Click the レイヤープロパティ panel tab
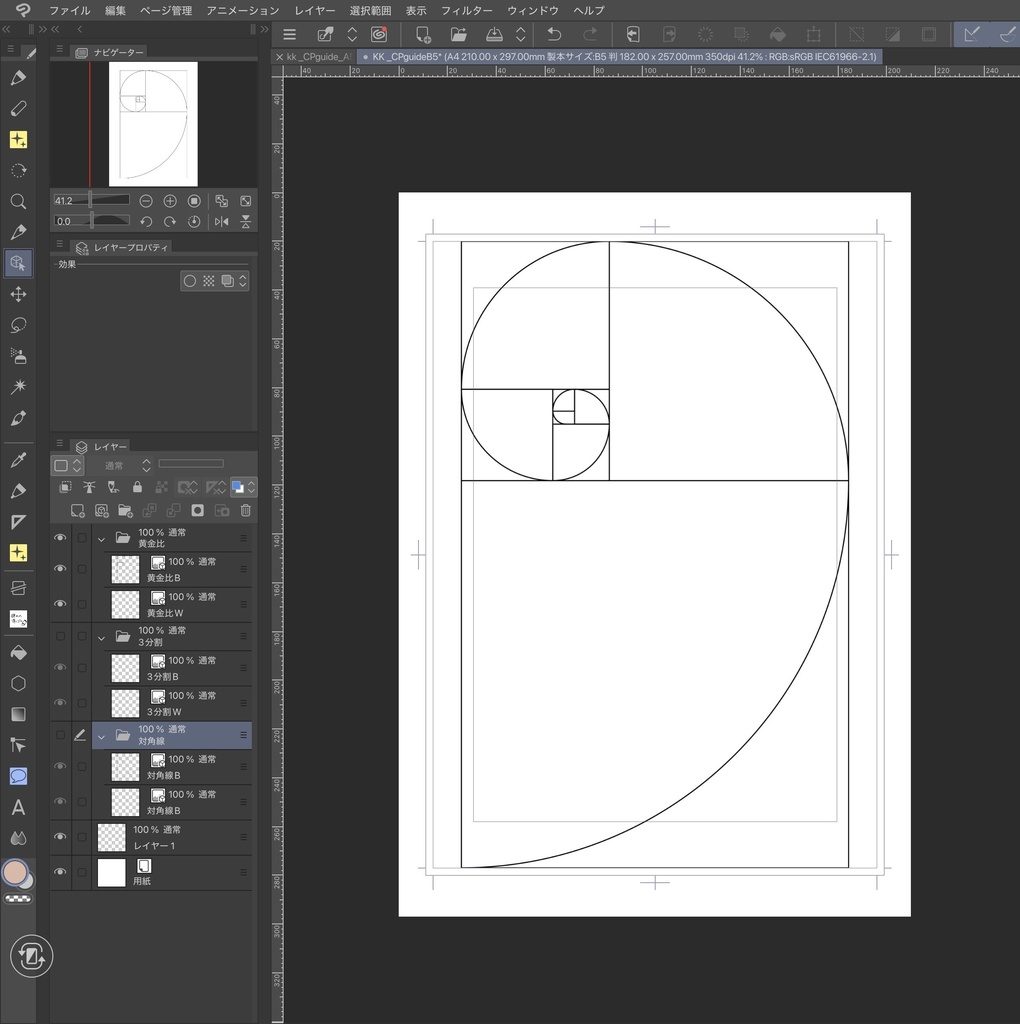 [x=122, y=247]
